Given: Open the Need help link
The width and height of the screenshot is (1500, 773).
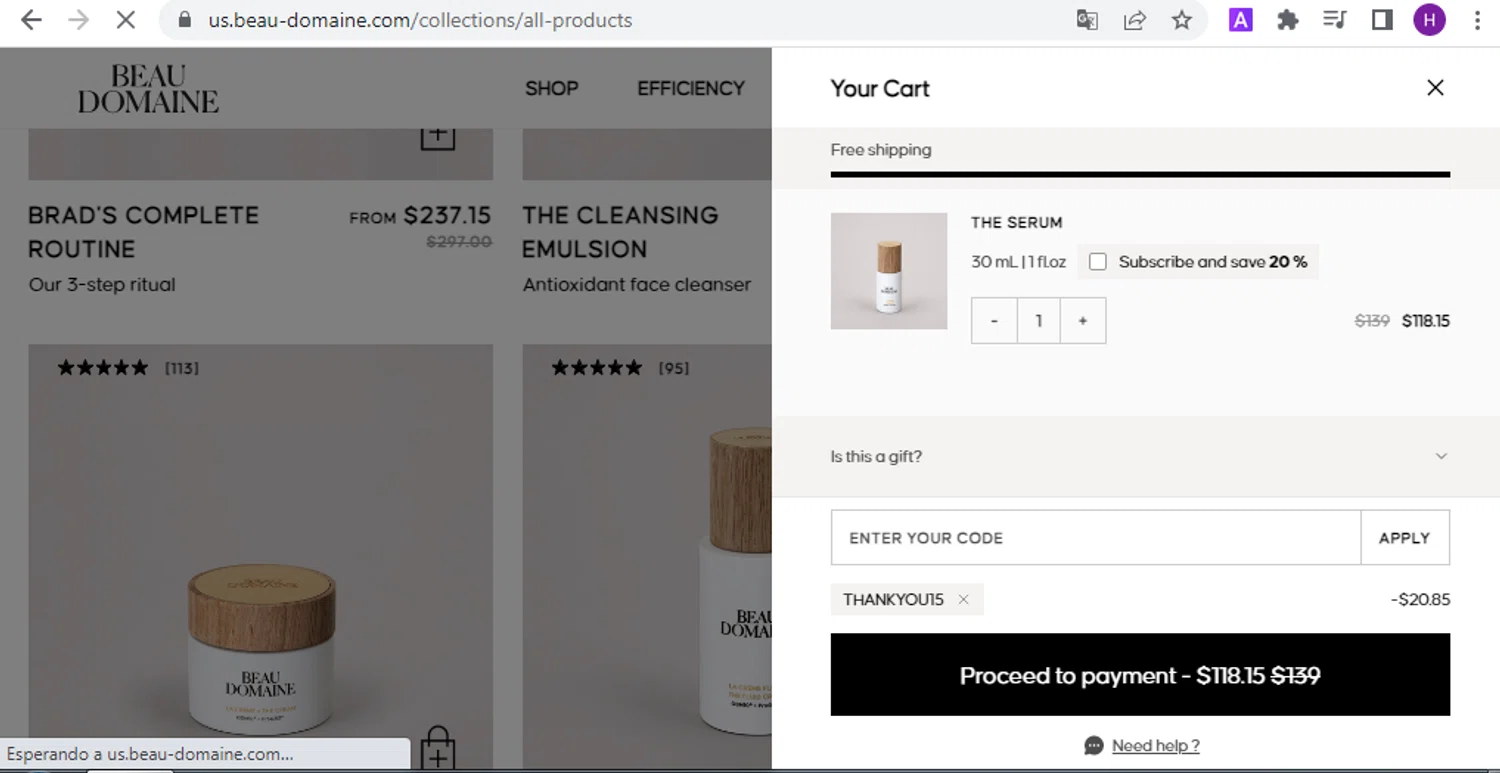Looking at the screenshot, I should [1155, 746].
